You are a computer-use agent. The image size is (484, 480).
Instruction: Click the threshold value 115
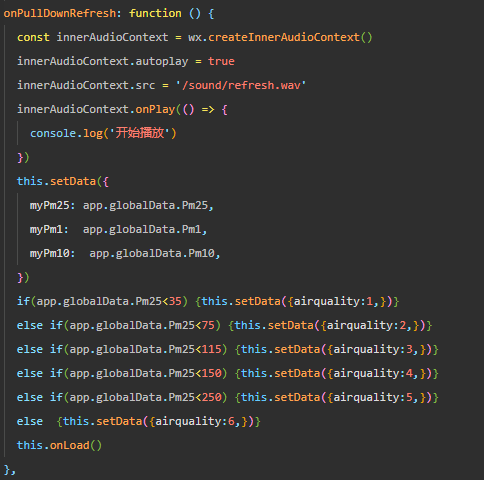point(211,349)
